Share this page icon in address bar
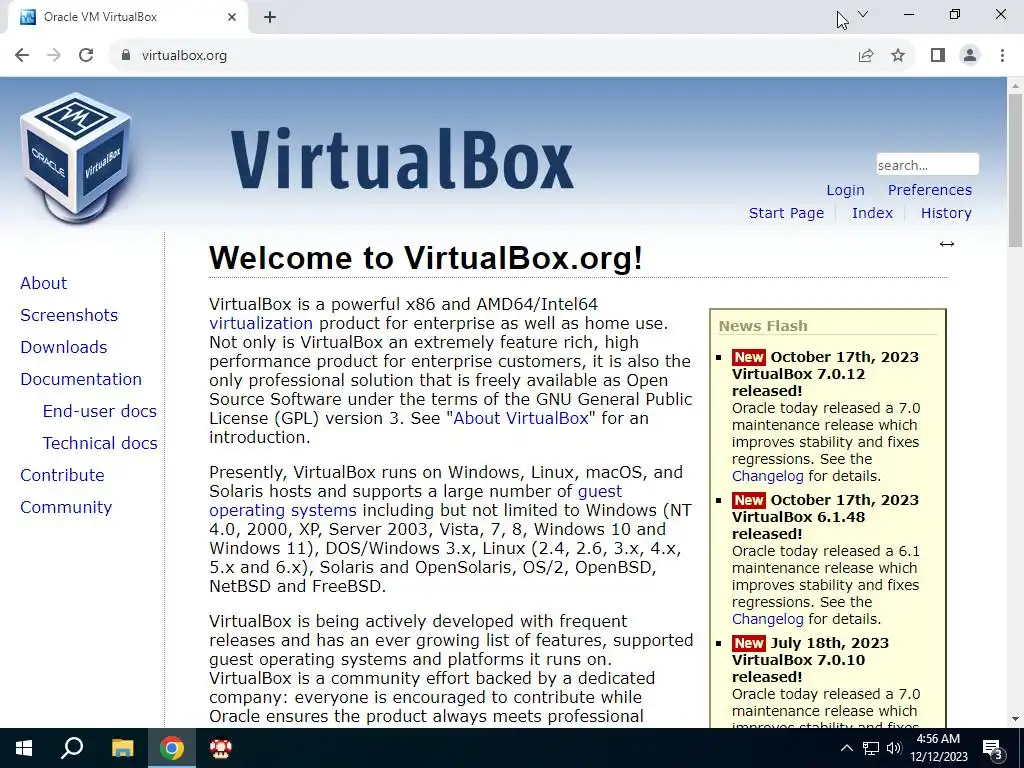 click(x=866, y=56)
